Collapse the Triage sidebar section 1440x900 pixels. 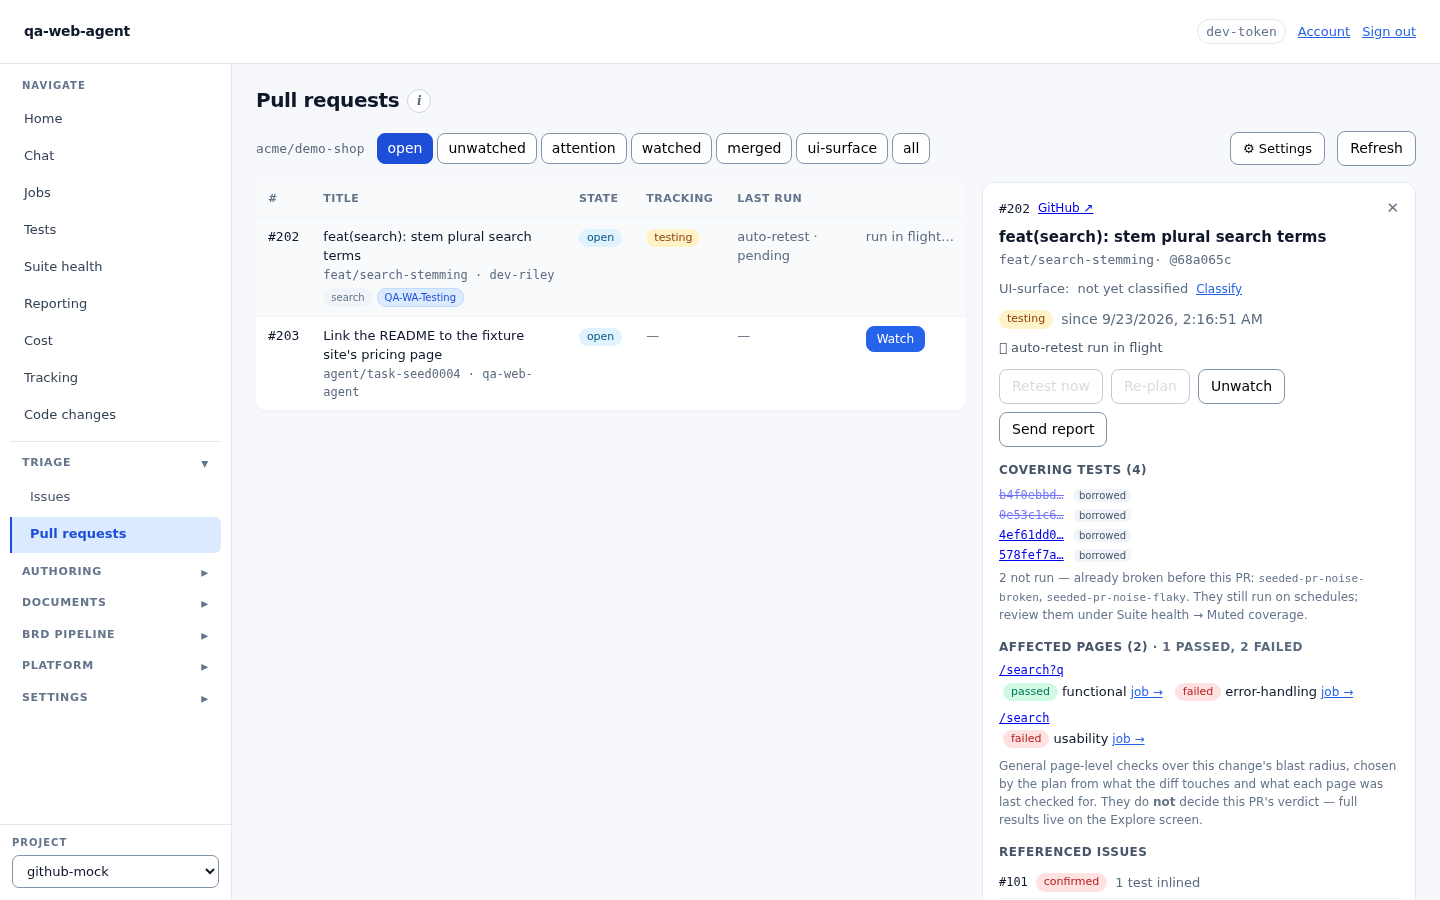pyautogui.click(x=116, y=463)
